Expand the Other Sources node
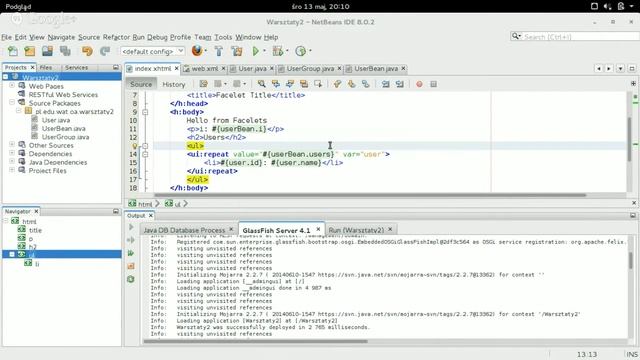 coord(12,144)
